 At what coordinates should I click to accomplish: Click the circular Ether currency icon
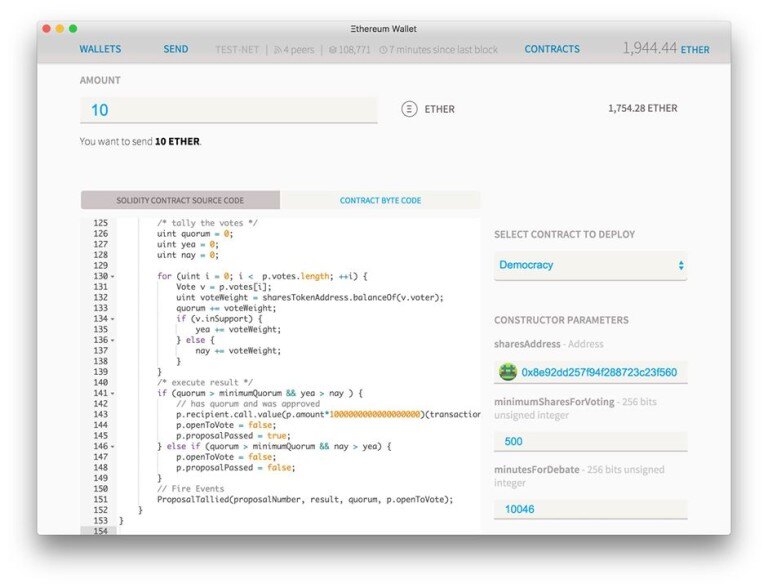click(408, 110)
